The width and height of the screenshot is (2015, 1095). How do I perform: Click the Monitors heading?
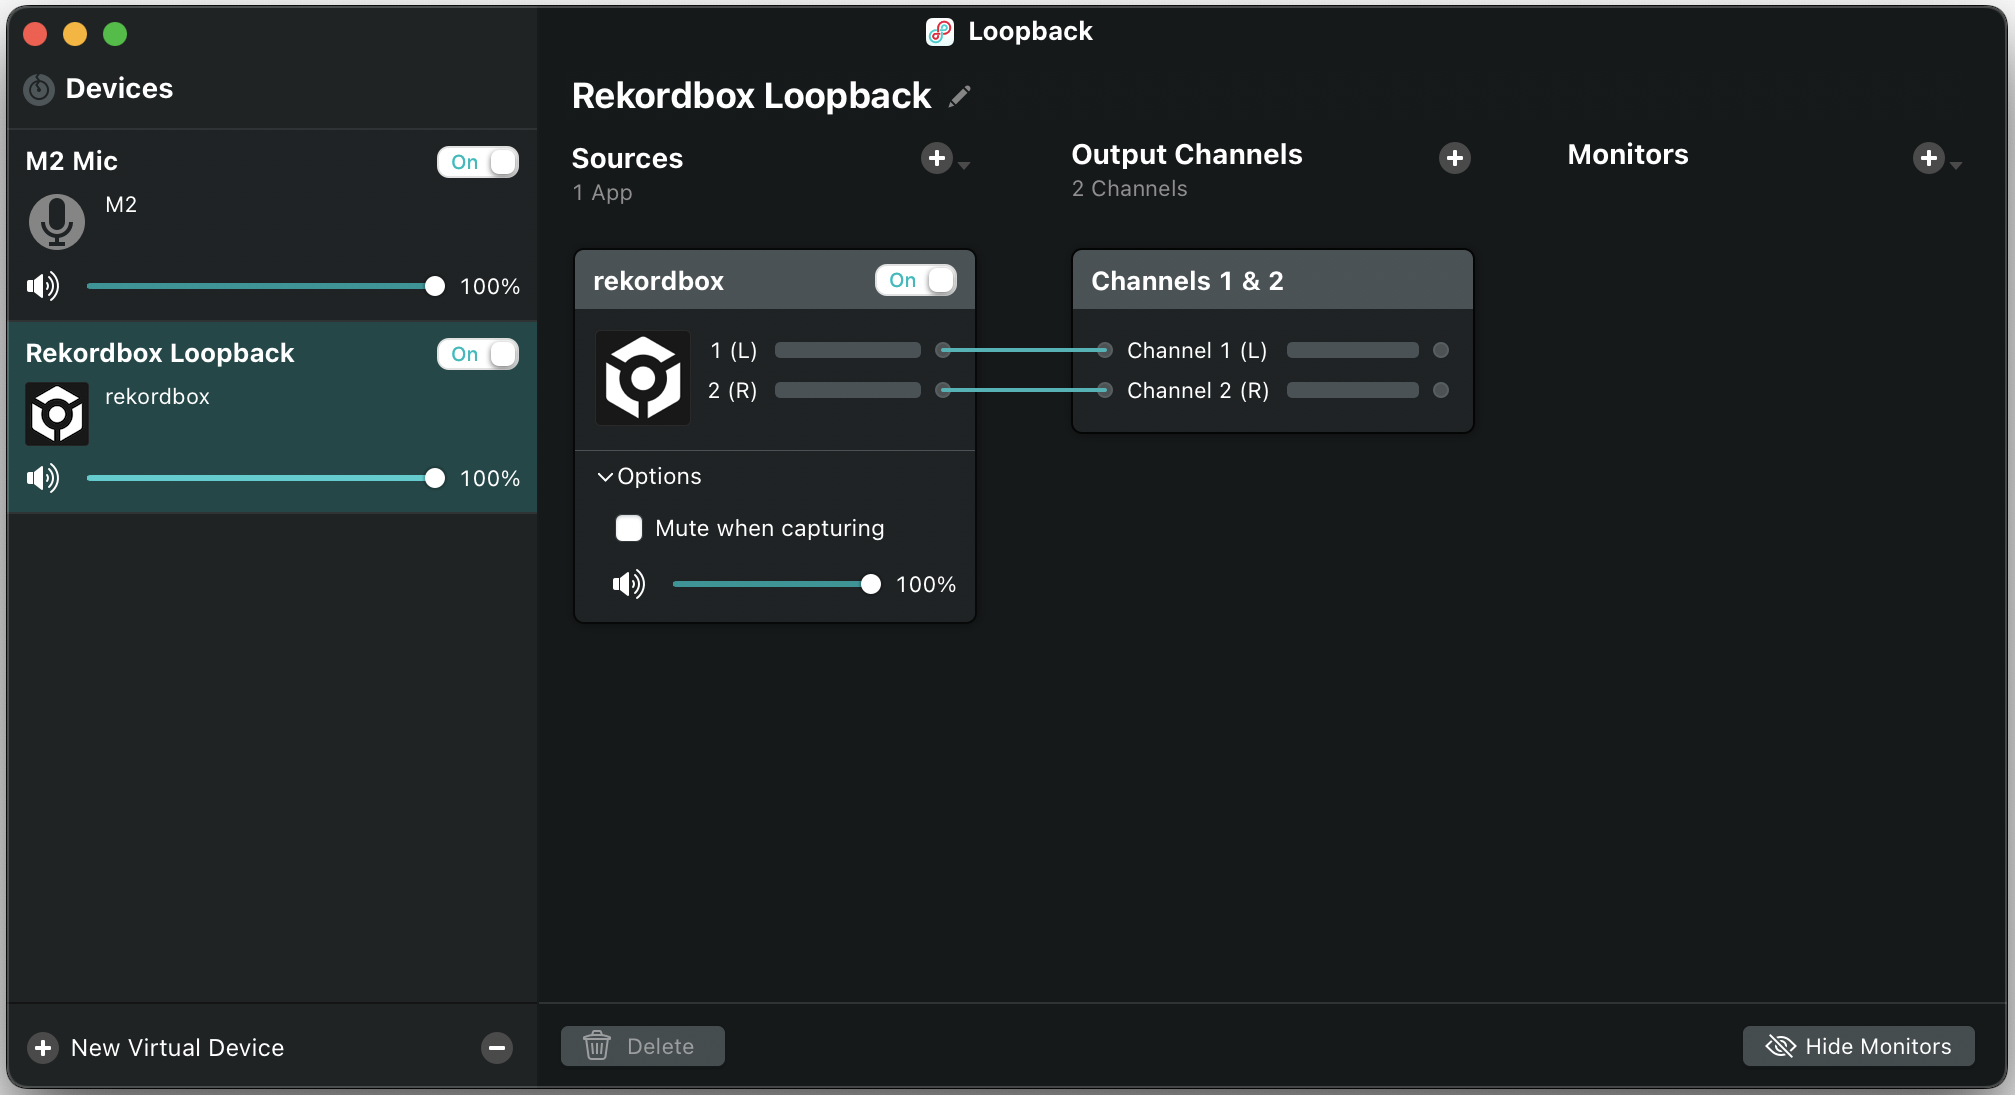point(1627,155)
